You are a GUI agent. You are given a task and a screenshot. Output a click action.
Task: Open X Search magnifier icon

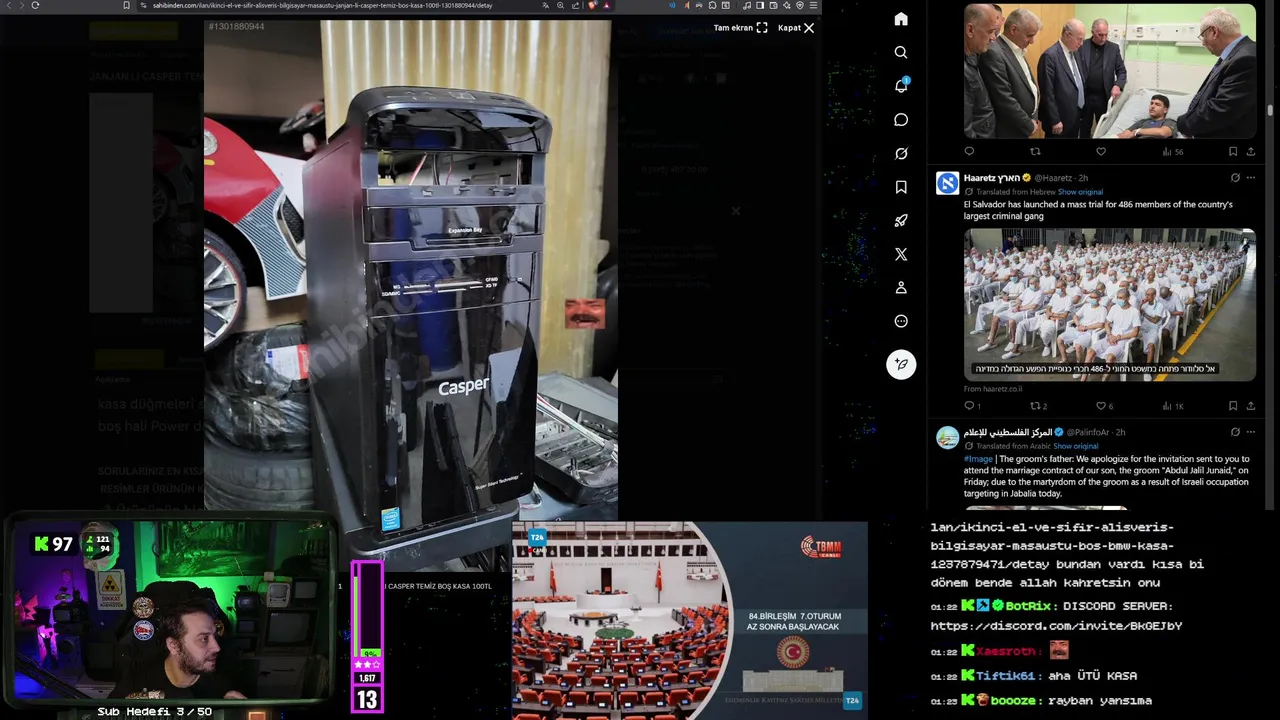tap(901, 52)
